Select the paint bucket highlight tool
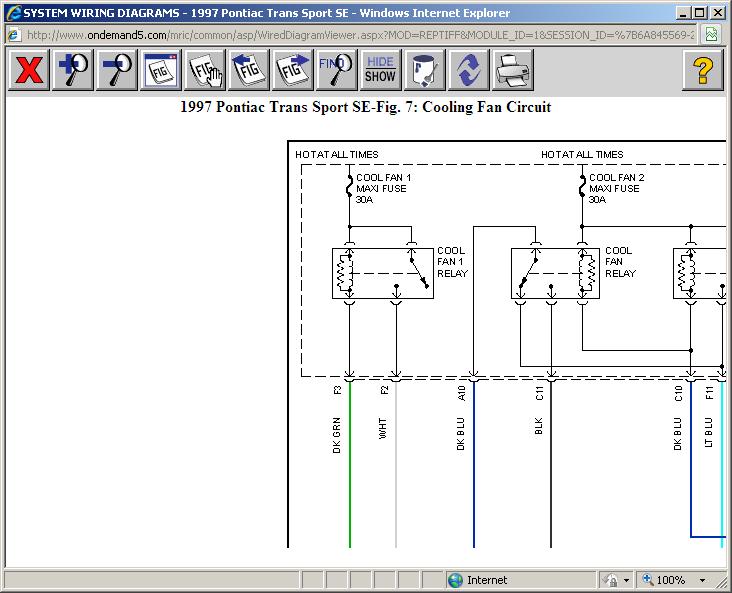This screenshot has height=593, width=732. [424, 70]
